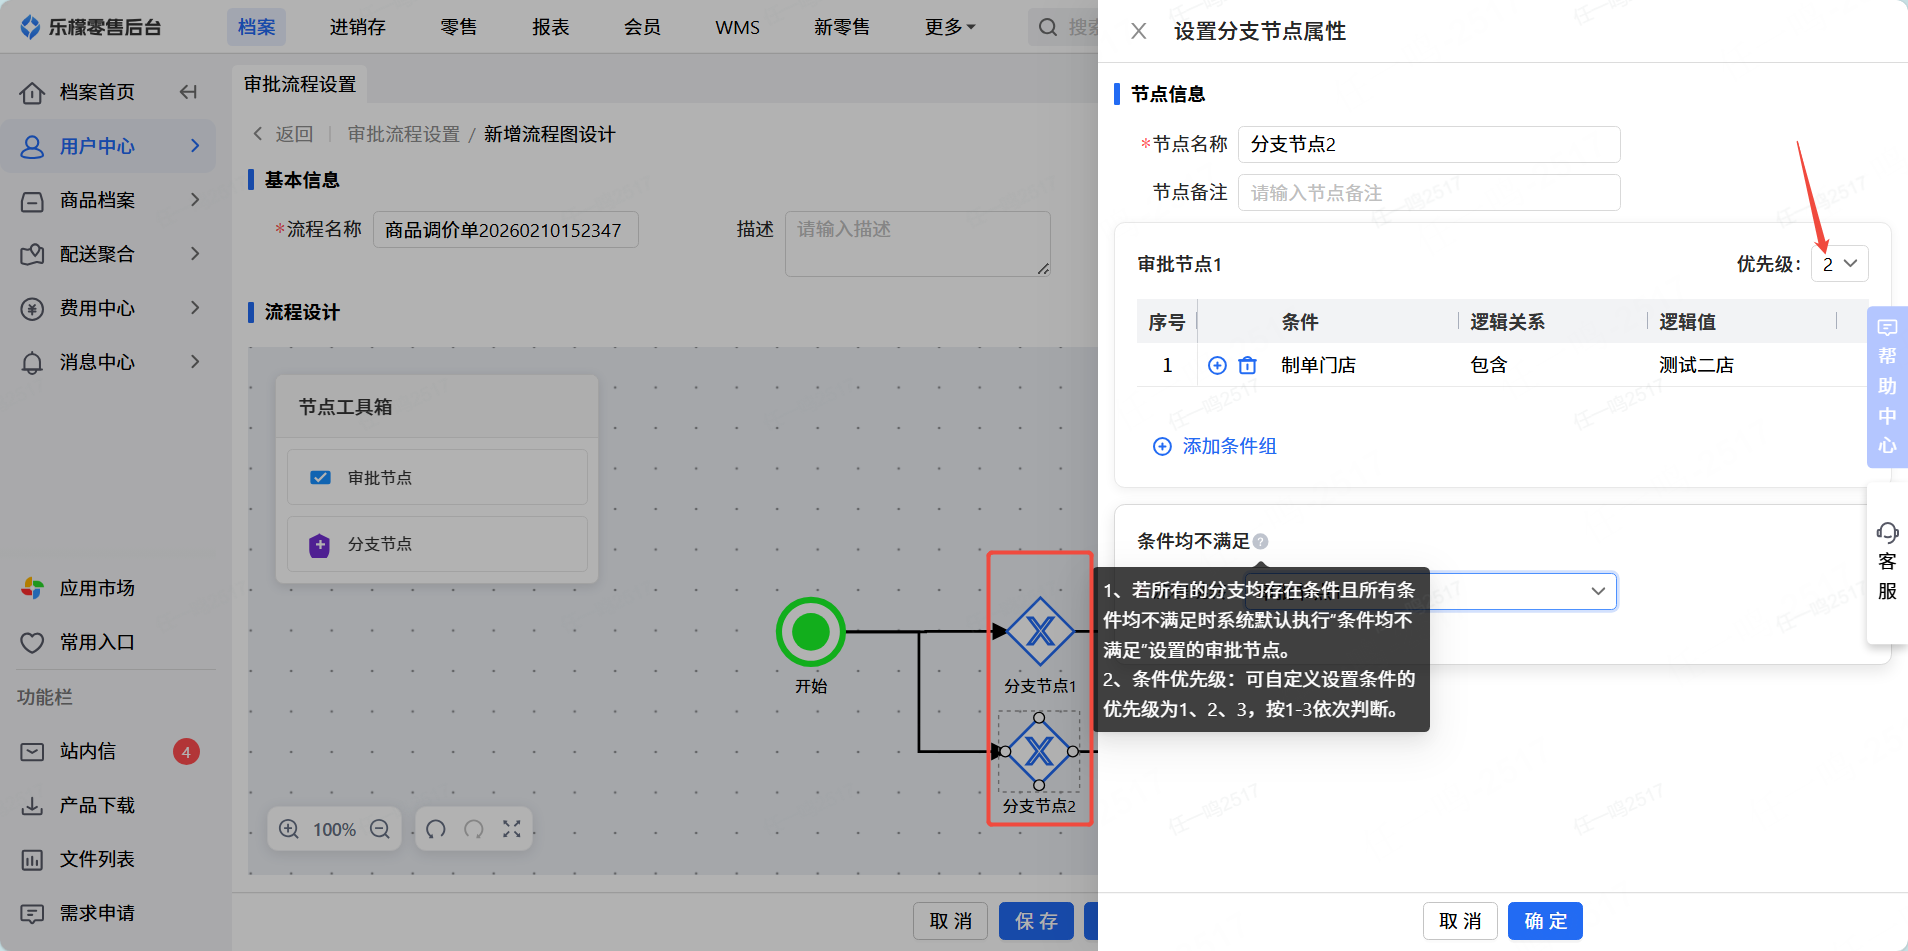Select 分支节点1 diamond node on canvas
This screenshot has height=951, width=1908.
pyautogui.click(x=1040, y=631)
